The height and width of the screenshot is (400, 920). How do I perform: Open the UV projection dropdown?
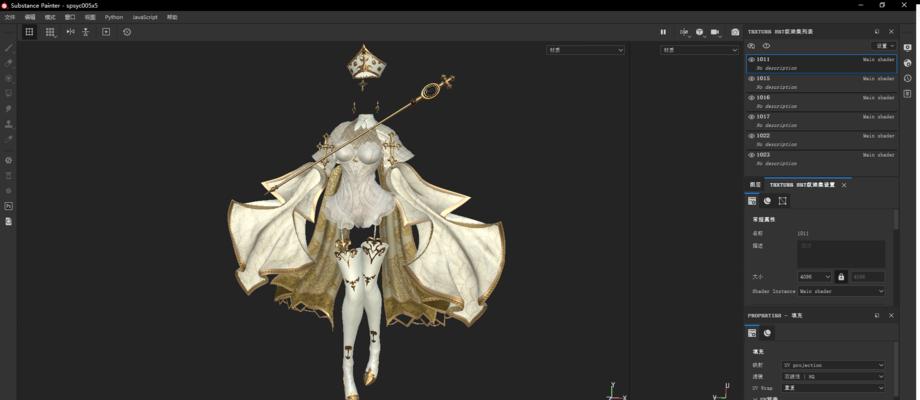tap(833, 365)
